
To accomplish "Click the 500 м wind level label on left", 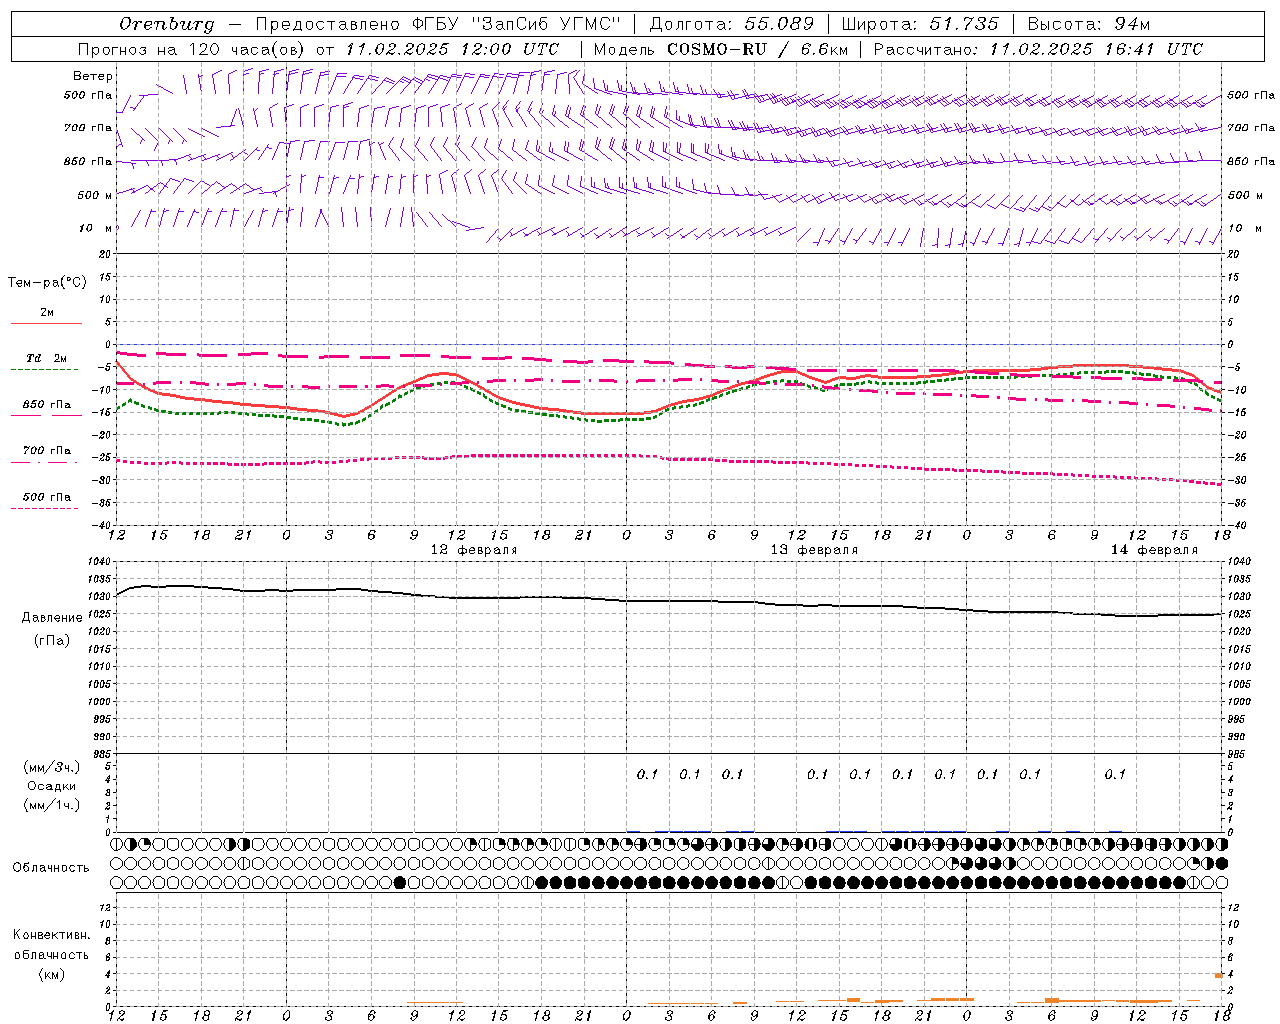I will tap(95, 195).
